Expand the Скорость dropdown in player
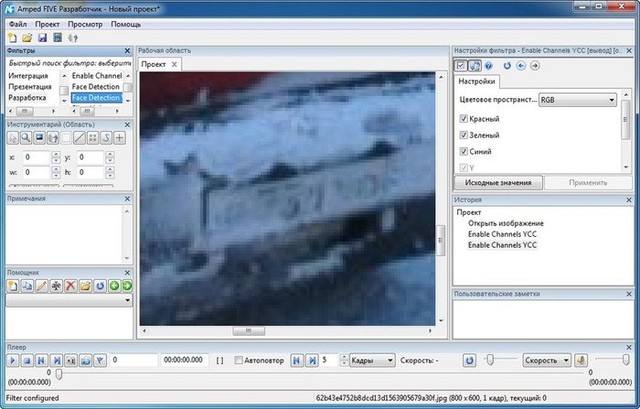Viewport: 640px width, 409px height. point(566,359)
